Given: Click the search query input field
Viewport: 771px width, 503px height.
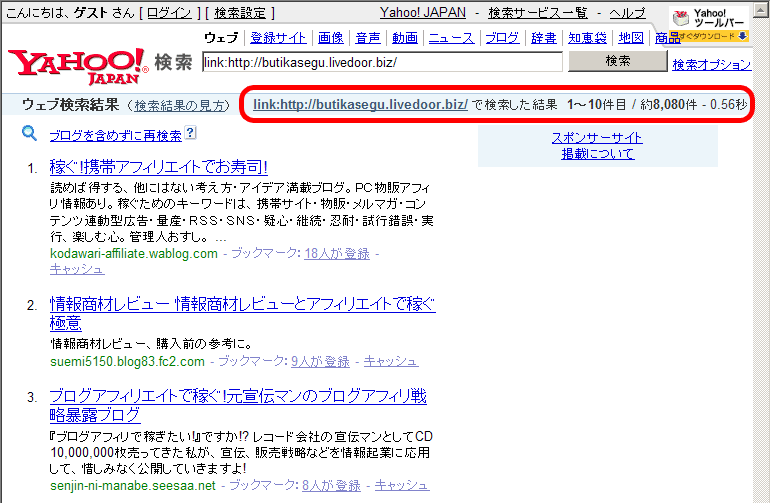Looking at the screenshot, I should [382, 62].
